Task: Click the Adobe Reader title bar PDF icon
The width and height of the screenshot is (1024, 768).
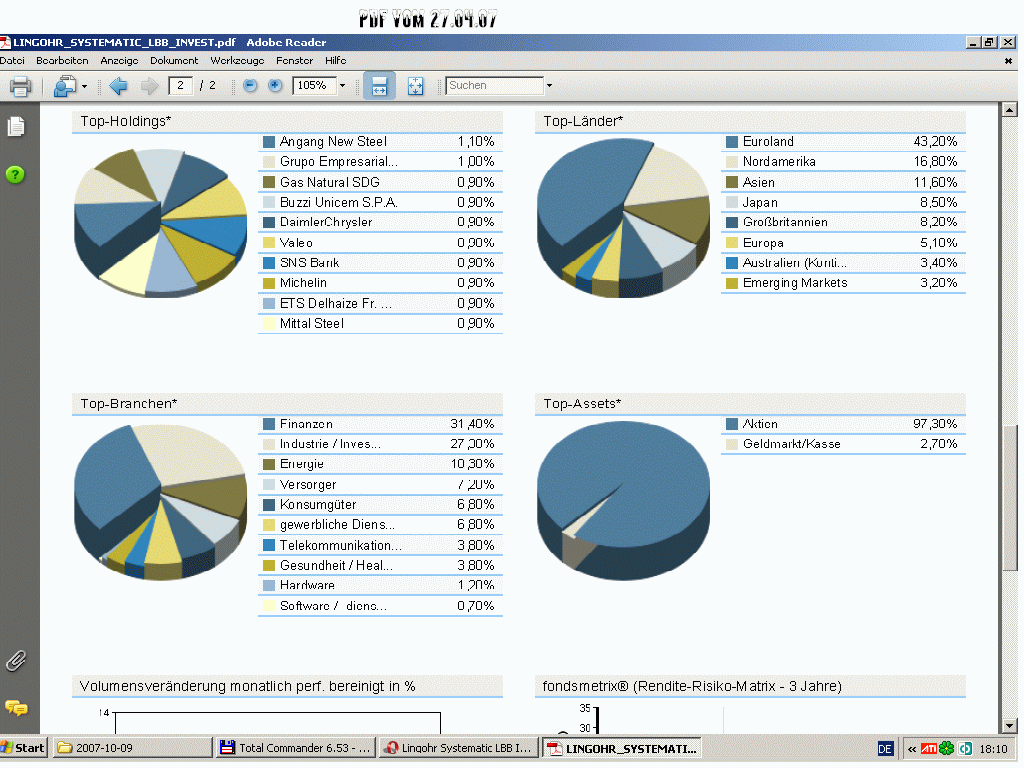Action: (5, 42)
